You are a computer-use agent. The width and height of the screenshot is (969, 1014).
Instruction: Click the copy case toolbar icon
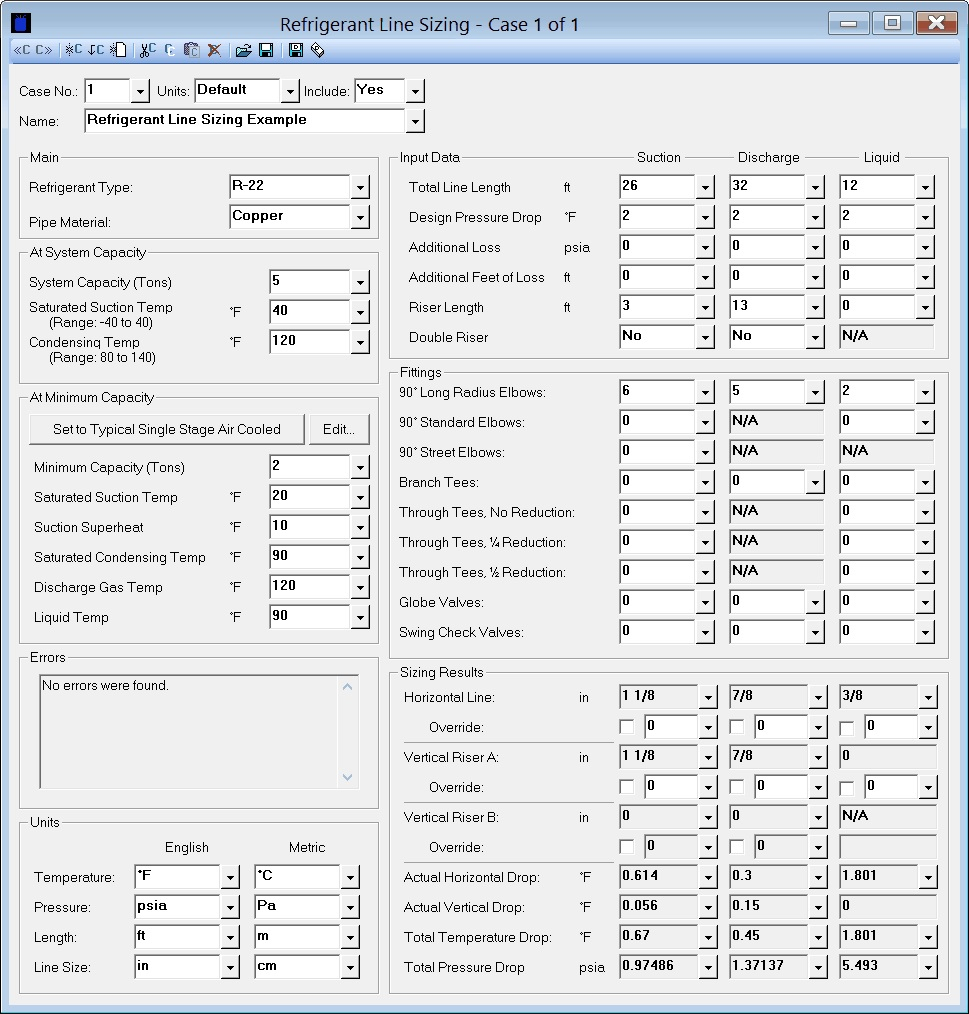[169, 50]
